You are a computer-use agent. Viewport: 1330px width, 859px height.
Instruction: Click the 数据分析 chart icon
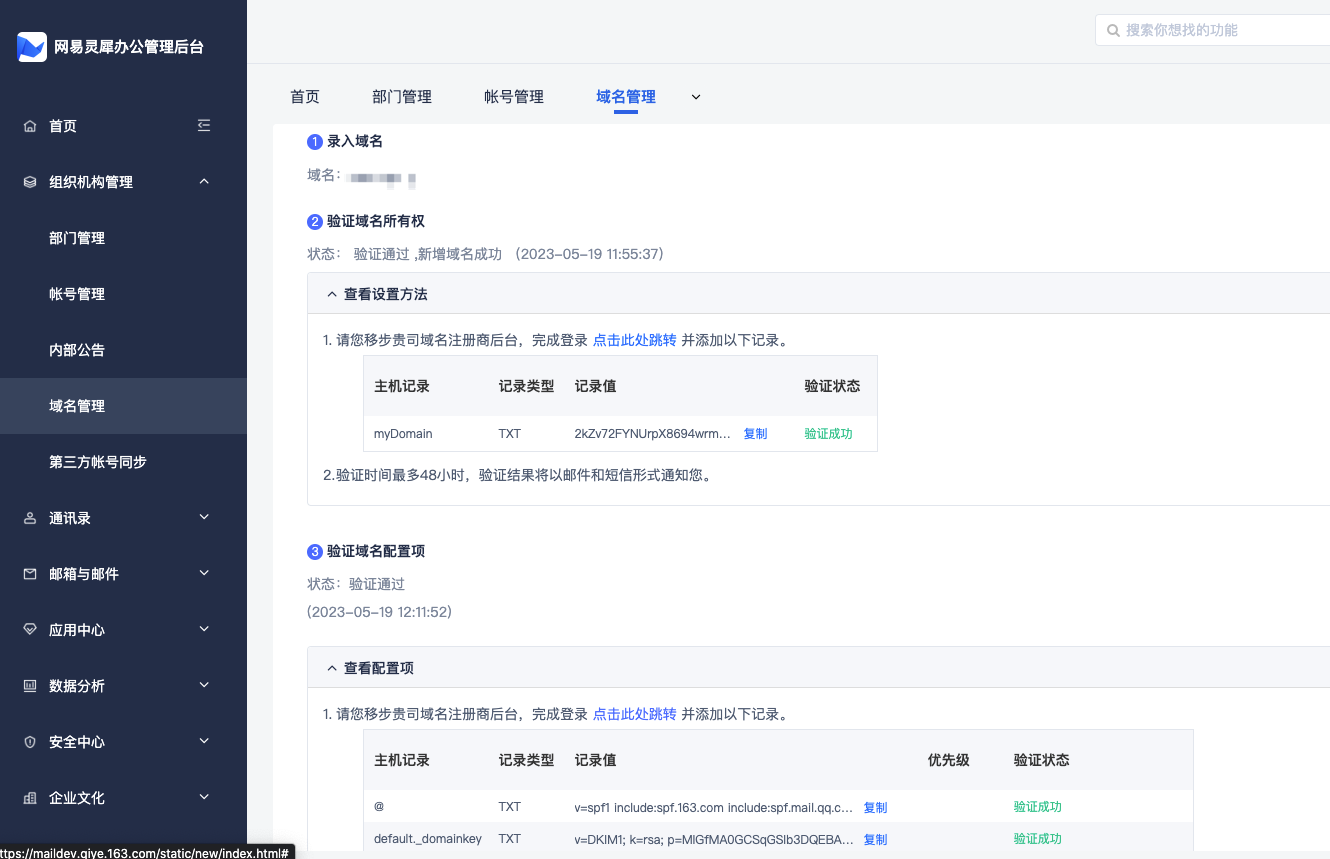30,686
